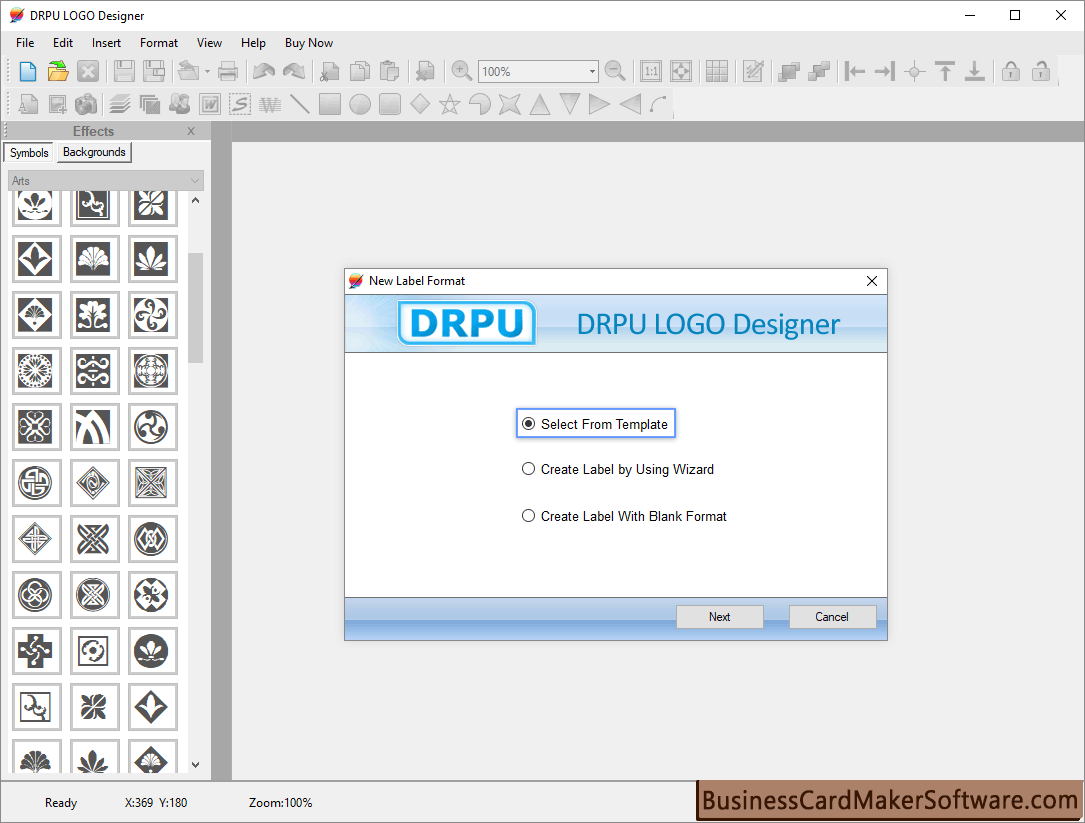Select the Rectangle shape tool
Image resolution: width=1085 pixels, height=823 pixels.
[330, 105]
